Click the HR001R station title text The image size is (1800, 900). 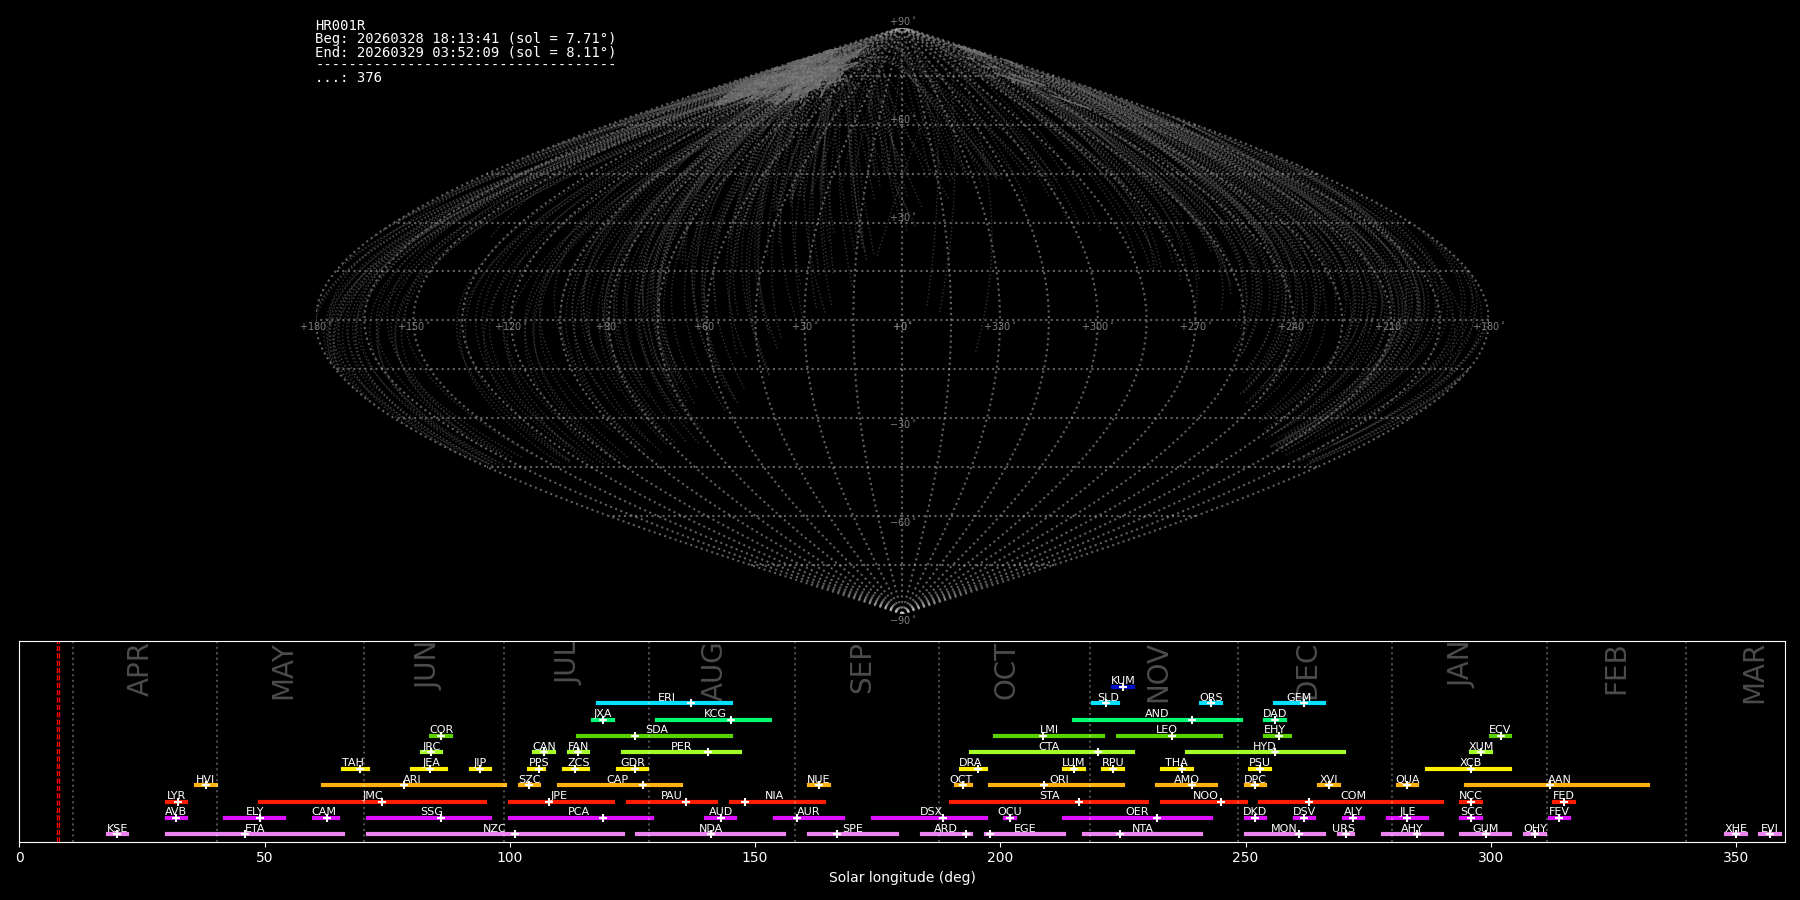(x=340, y=26)
